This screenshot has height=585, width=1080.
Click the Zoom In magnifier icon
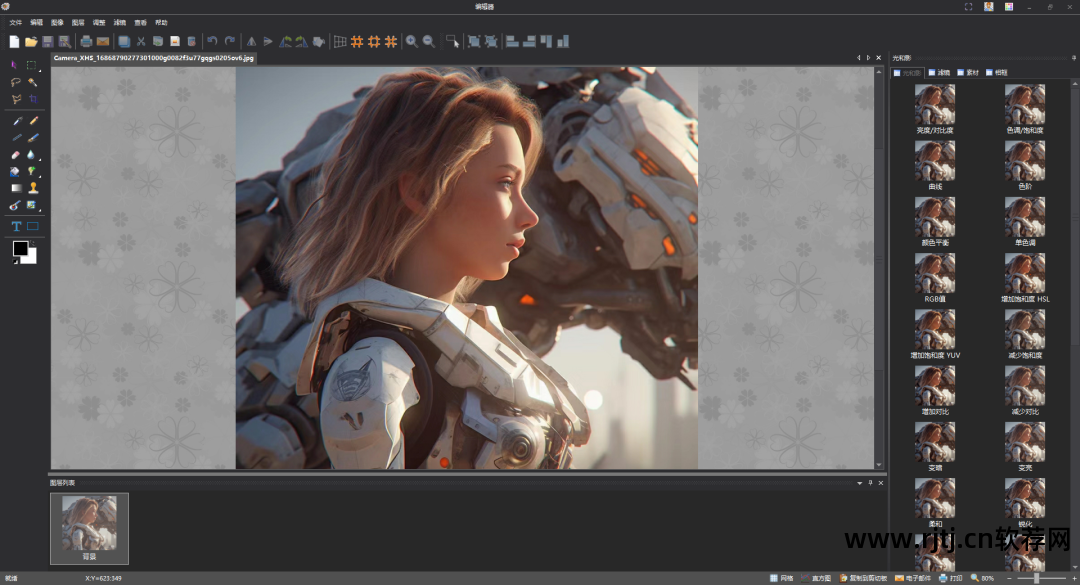[411, 41]
